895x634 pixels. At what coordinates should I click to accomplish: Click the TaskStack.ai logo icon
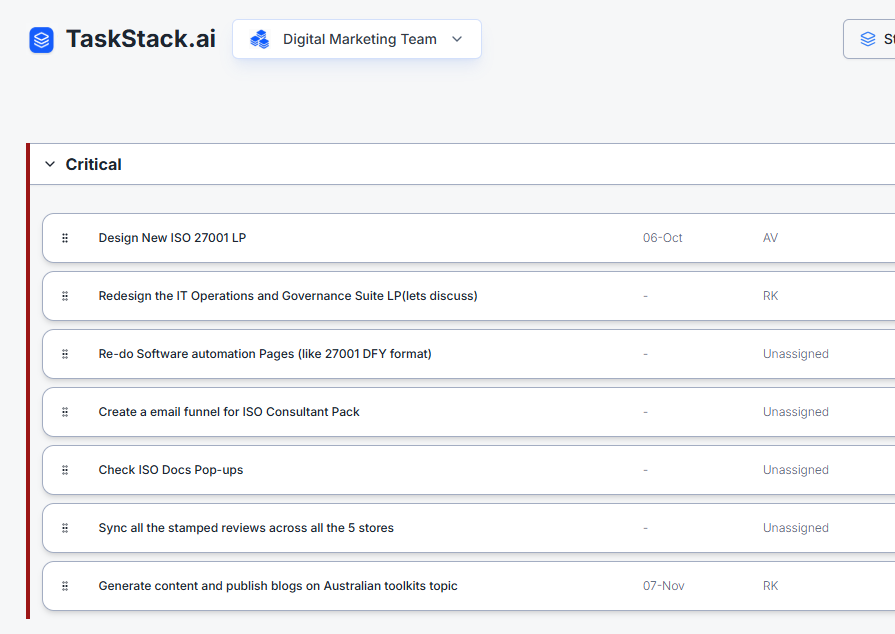(x=40, y=39)
